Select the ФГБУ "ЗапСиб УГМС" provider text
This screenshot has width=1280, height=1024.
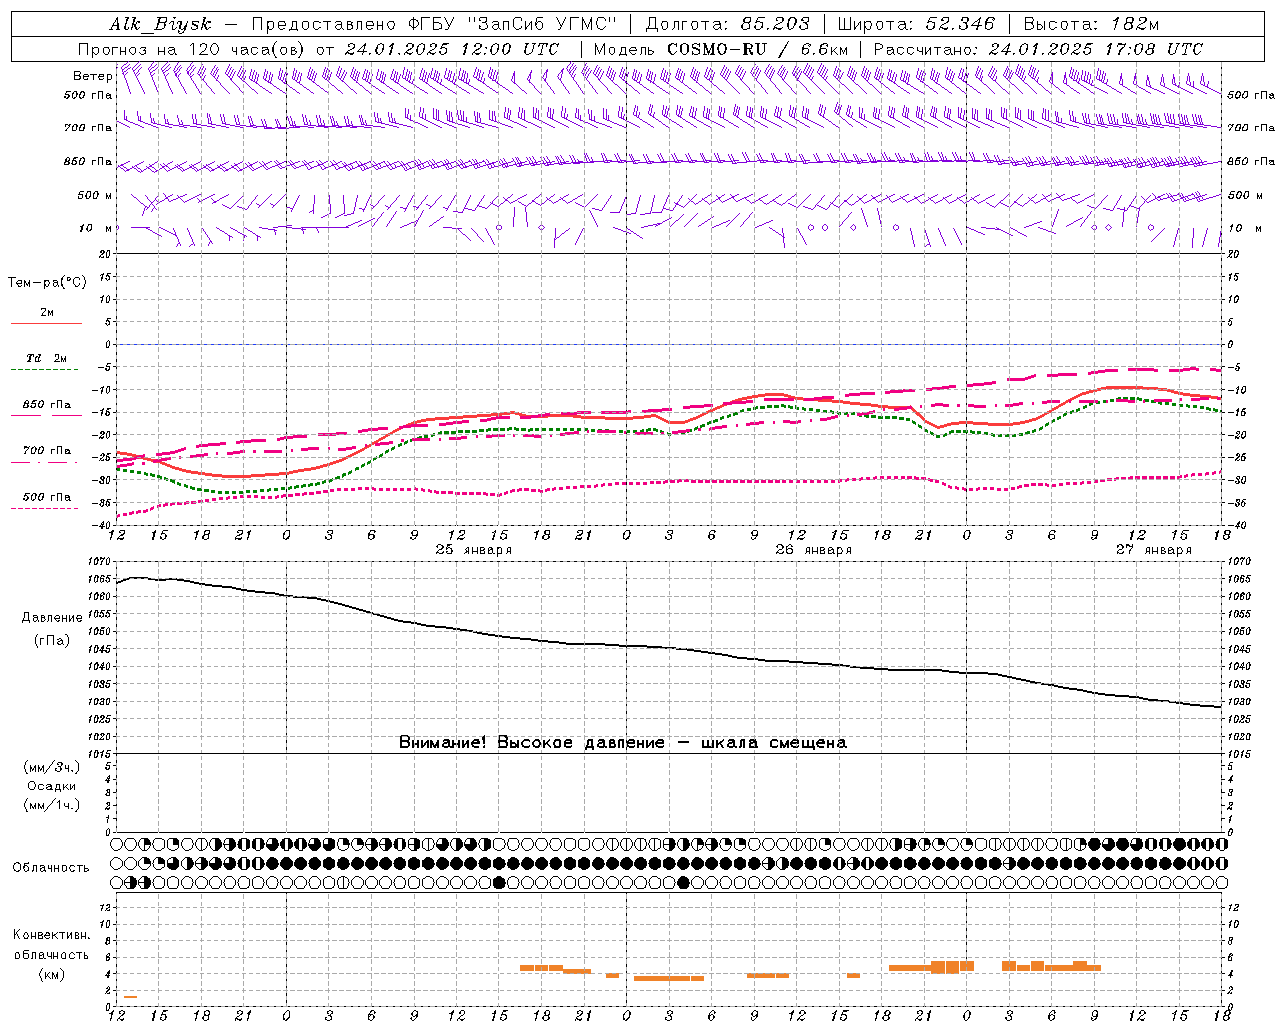[x=512, y=24]
